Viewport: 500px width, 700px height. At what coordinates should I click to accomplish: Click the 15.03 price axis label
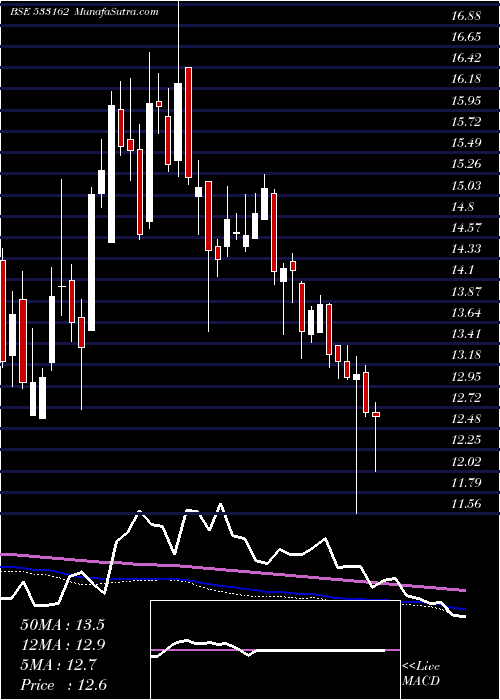click(x=466, y=186)
